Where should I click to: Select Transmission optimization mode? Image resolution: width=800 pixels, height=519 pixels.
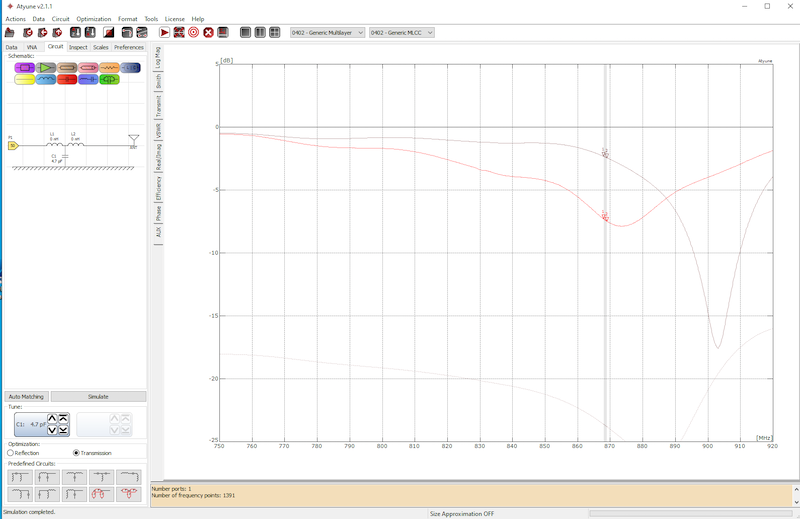click(x=77, y=453)
